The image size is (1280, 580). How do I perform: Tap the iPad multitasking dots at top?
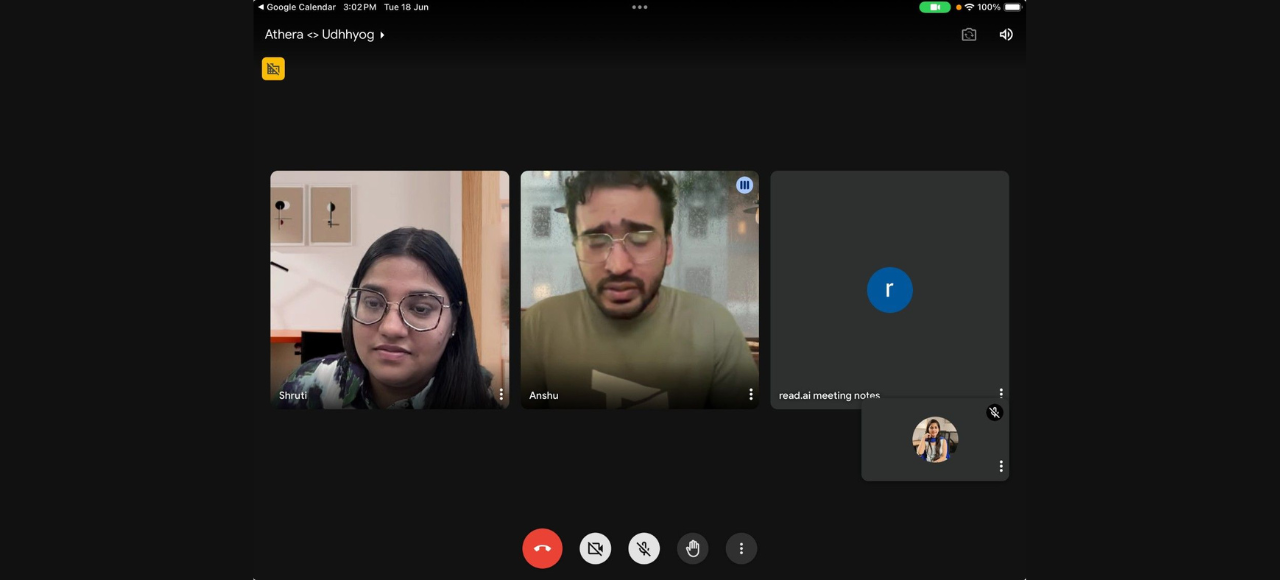point(640,7)
